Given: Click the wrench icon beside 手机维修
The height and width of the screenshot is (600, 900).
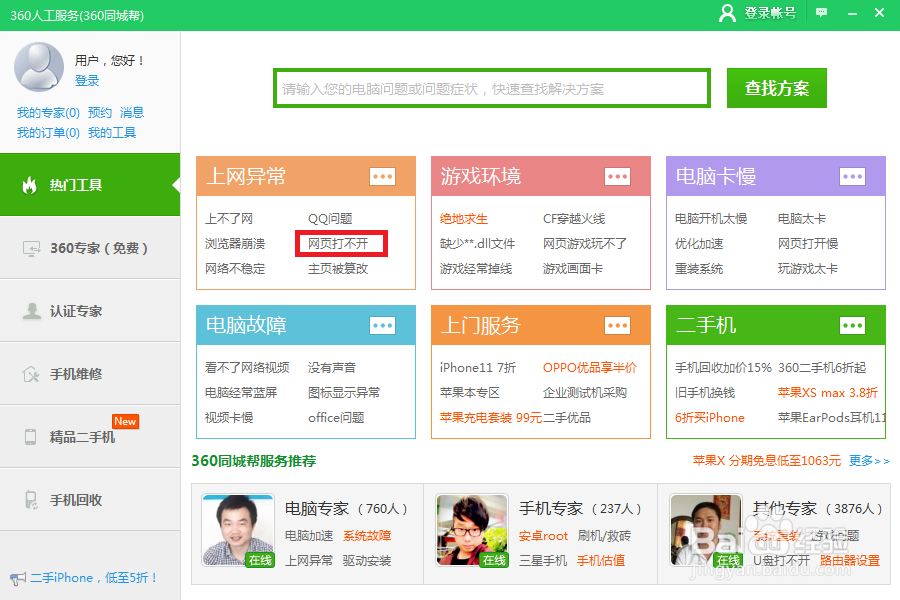Looking at the screenshot, I should 31,374.
